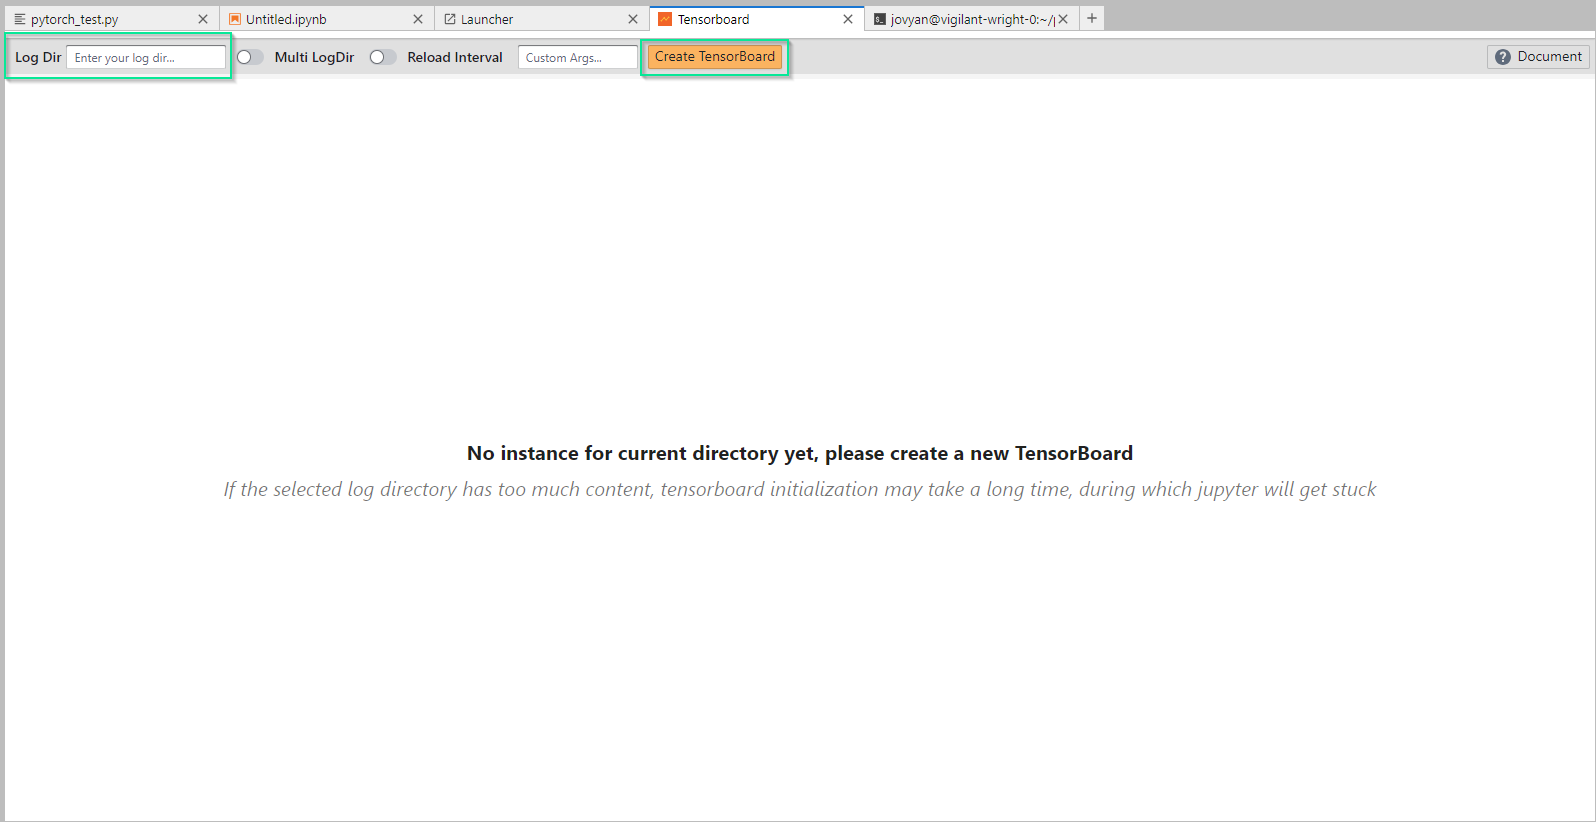Screen dimensions: 1596x822
Task: Click the Custom Args input field
Action: pyautogui.click(x=578, y=57)
